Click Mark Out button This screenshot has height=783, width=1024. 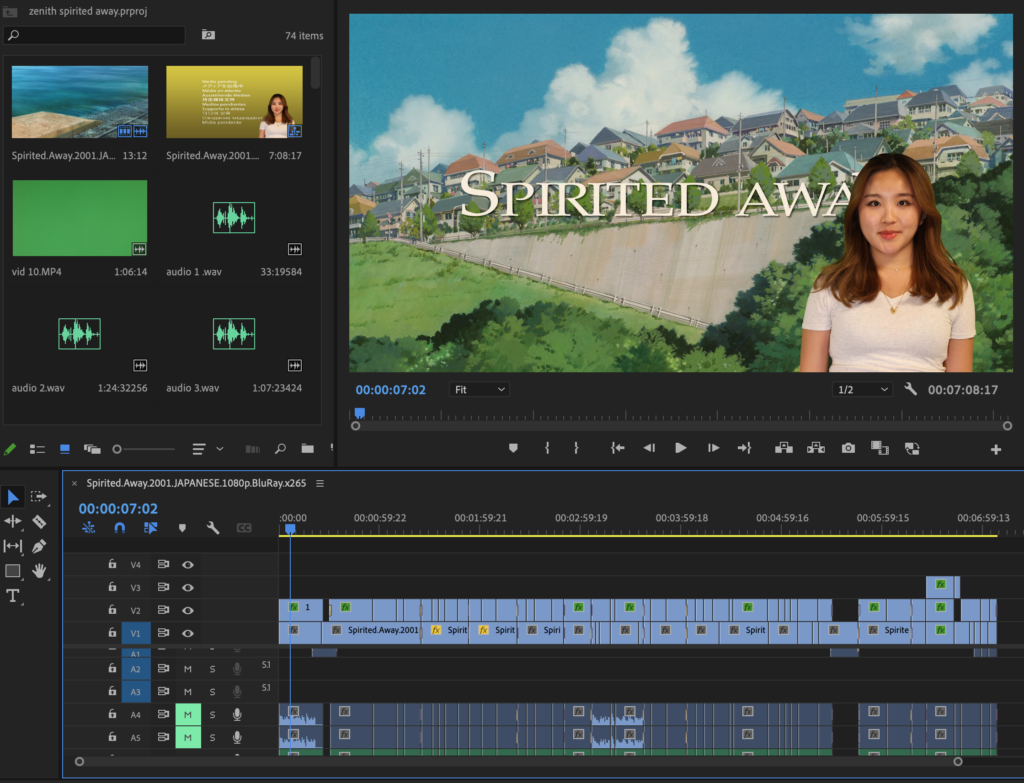576,448
